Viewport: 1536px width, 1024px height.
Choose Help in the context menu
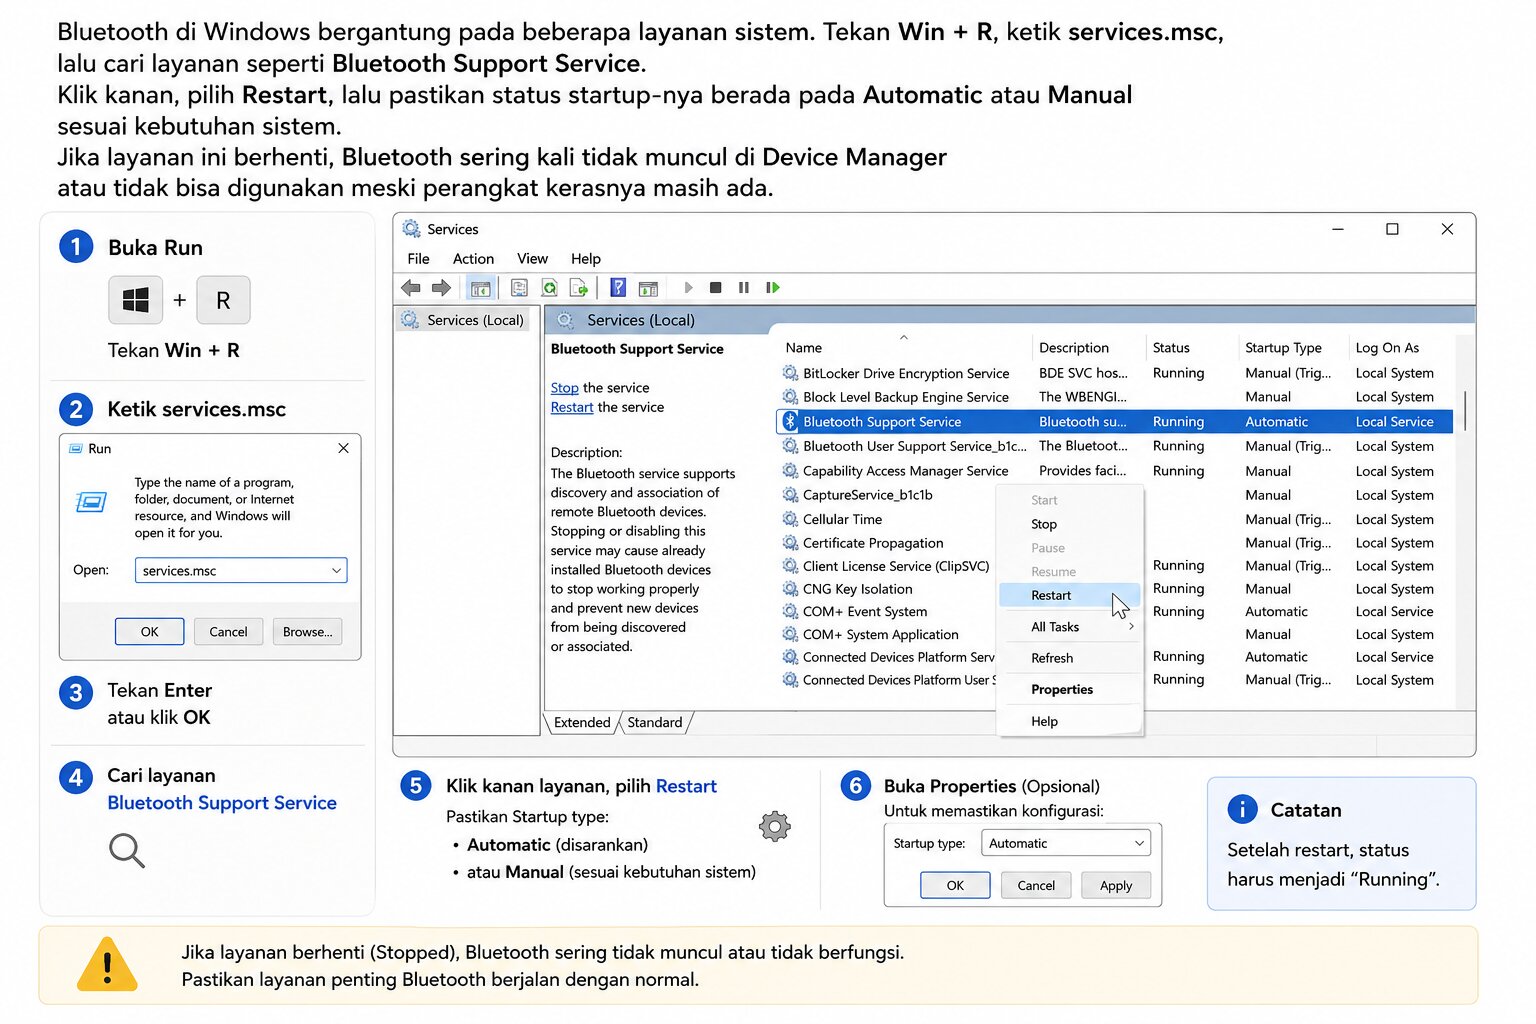click(1069, 721)
